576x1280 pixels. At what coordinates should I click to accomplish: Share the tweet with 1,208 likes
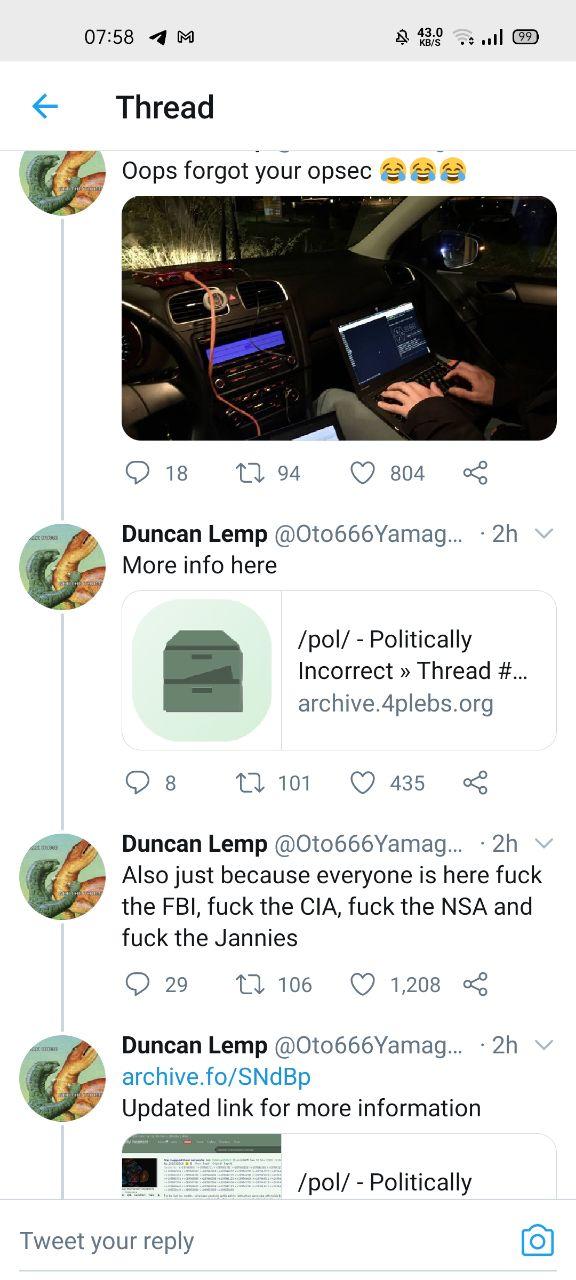pyautogui.click(x=475, y=984)
